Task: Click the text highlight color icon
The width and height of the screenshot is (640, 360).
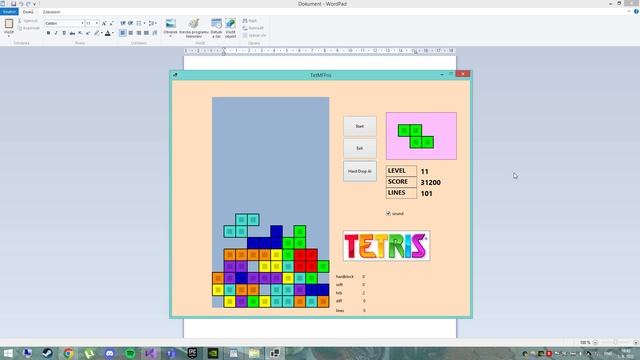Action: pos(96,33)
